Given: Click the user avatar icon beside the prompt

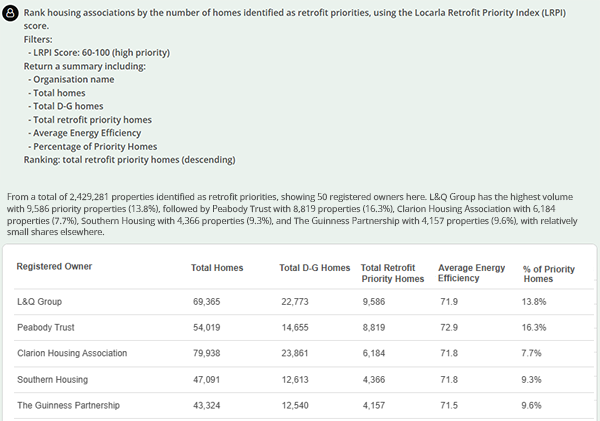Looking at the screenshot, I should click(x=12, y=14).
